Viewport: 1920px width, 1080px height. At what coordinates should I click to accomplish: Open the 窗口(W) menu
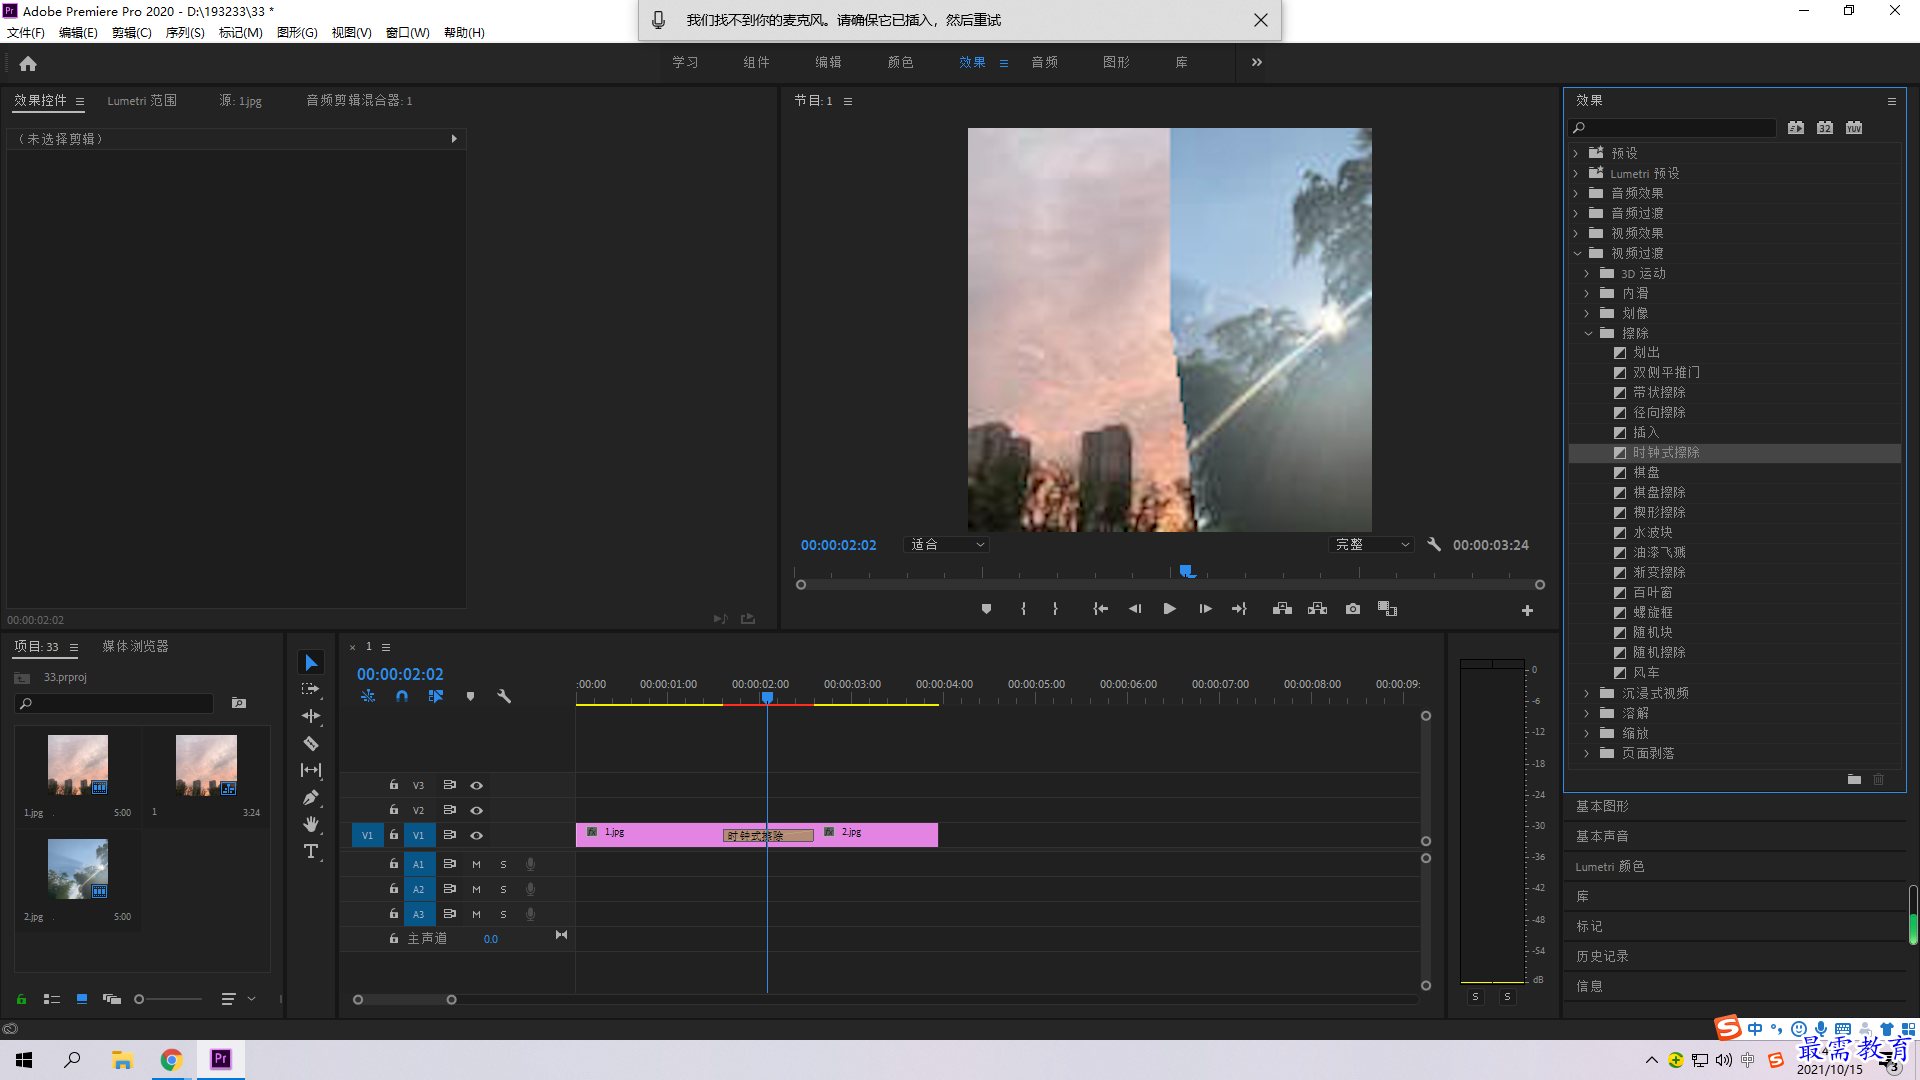(x=408, y=33)
